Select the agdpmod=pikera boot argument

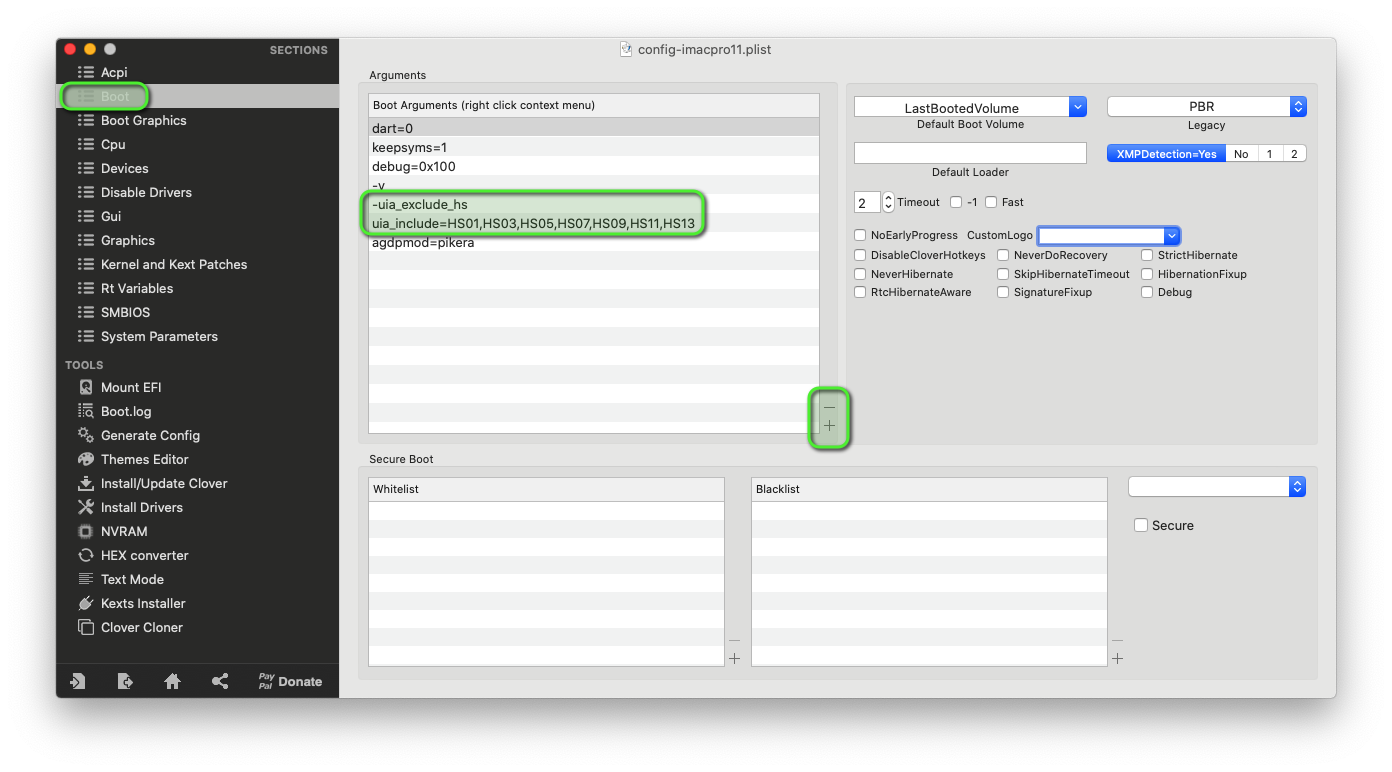pos(594,242)
